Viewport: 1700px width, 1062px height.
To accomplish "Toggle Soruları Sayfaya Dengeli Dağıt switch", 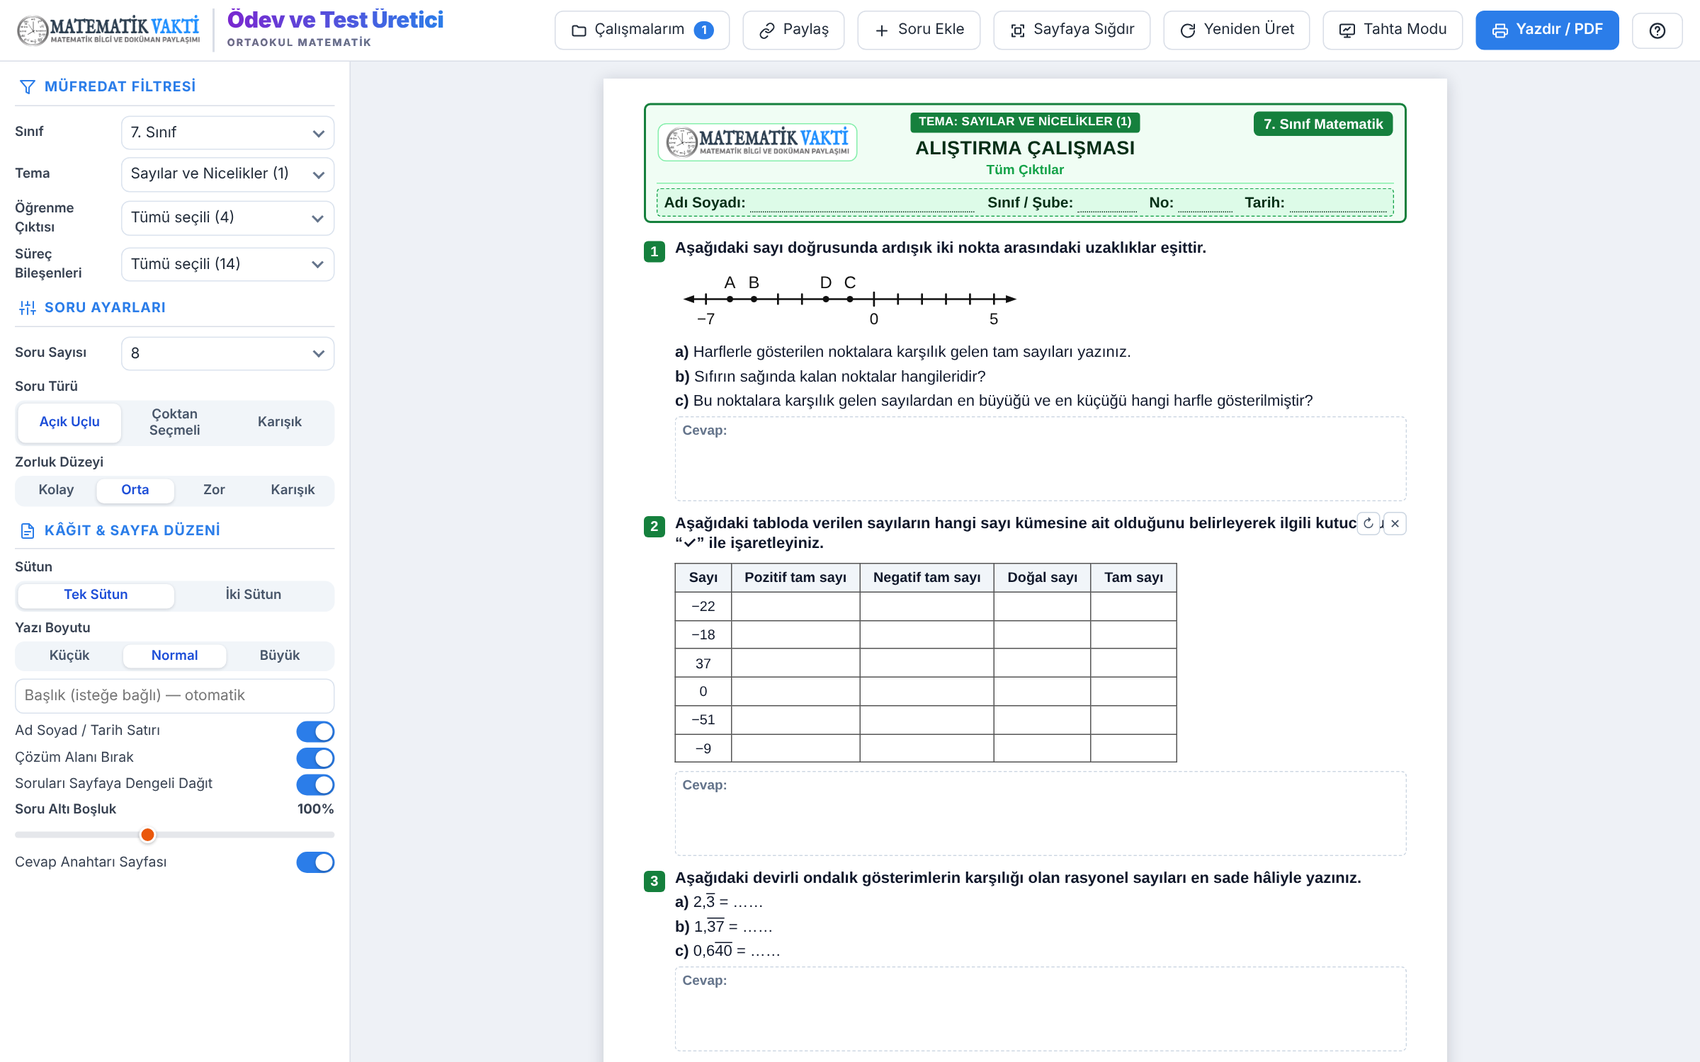I will point(315,784).
